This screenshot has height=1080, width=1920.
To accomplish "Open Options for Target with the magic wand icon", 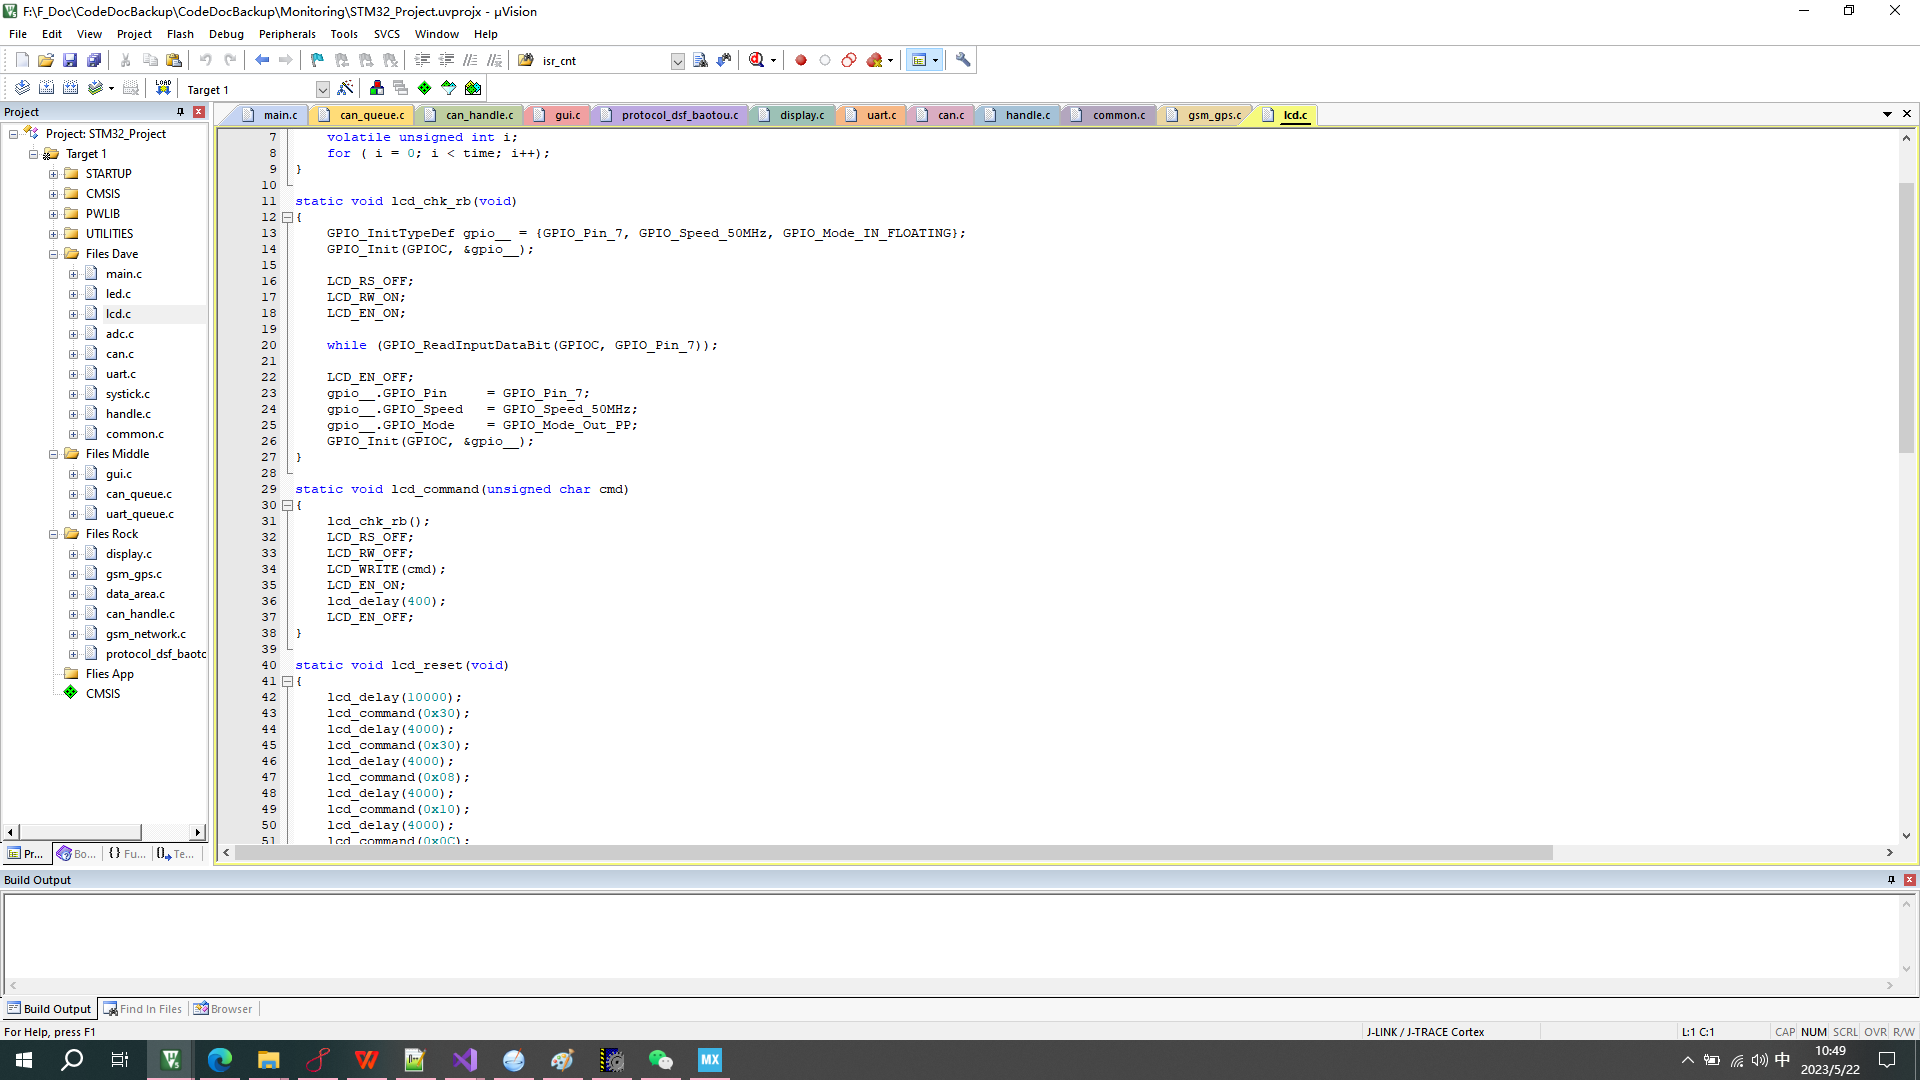I will [345, 88].
